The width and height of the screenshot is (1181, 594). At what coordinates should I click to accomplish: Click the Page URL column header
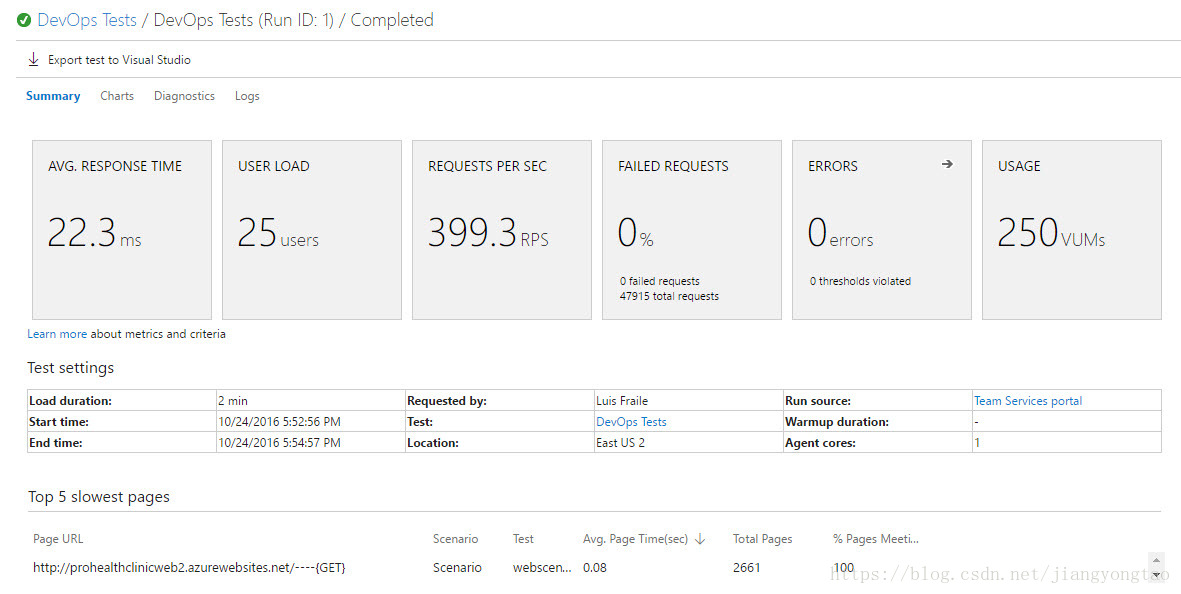[58, 539]
